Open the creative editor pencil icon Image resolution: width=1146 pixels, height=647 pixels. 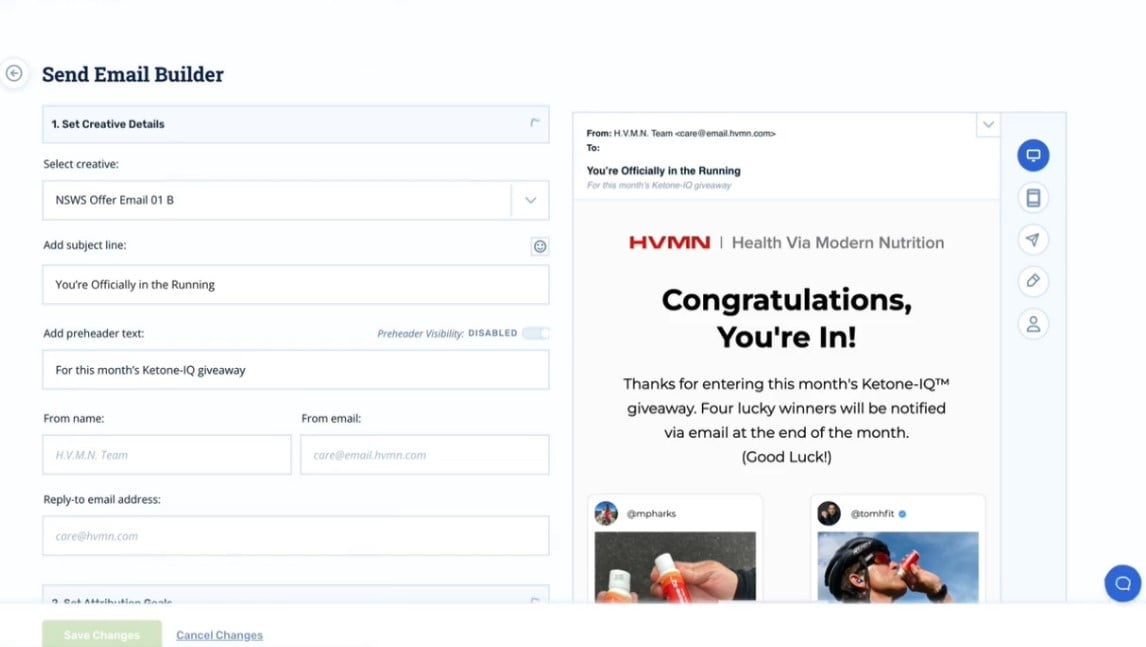(x=1033, y=281)
